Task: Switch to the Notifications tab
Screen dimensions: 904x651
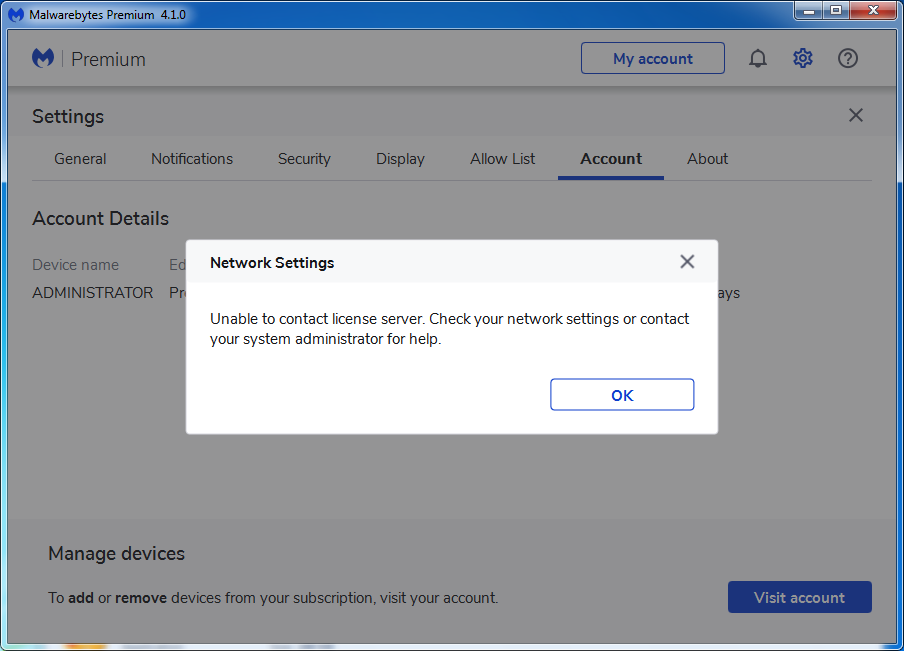Action: [x=192, y=159]
